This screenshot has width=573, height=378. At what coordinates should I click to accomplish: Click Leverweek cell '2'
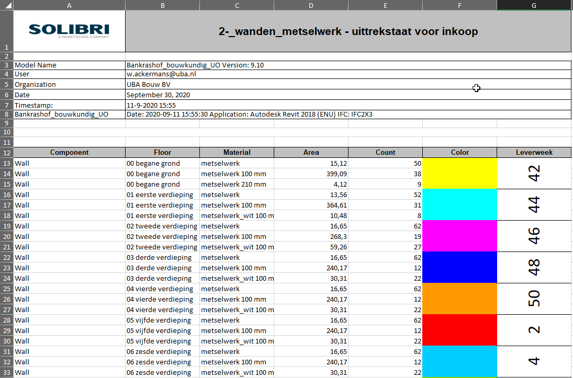pos(534,330)
